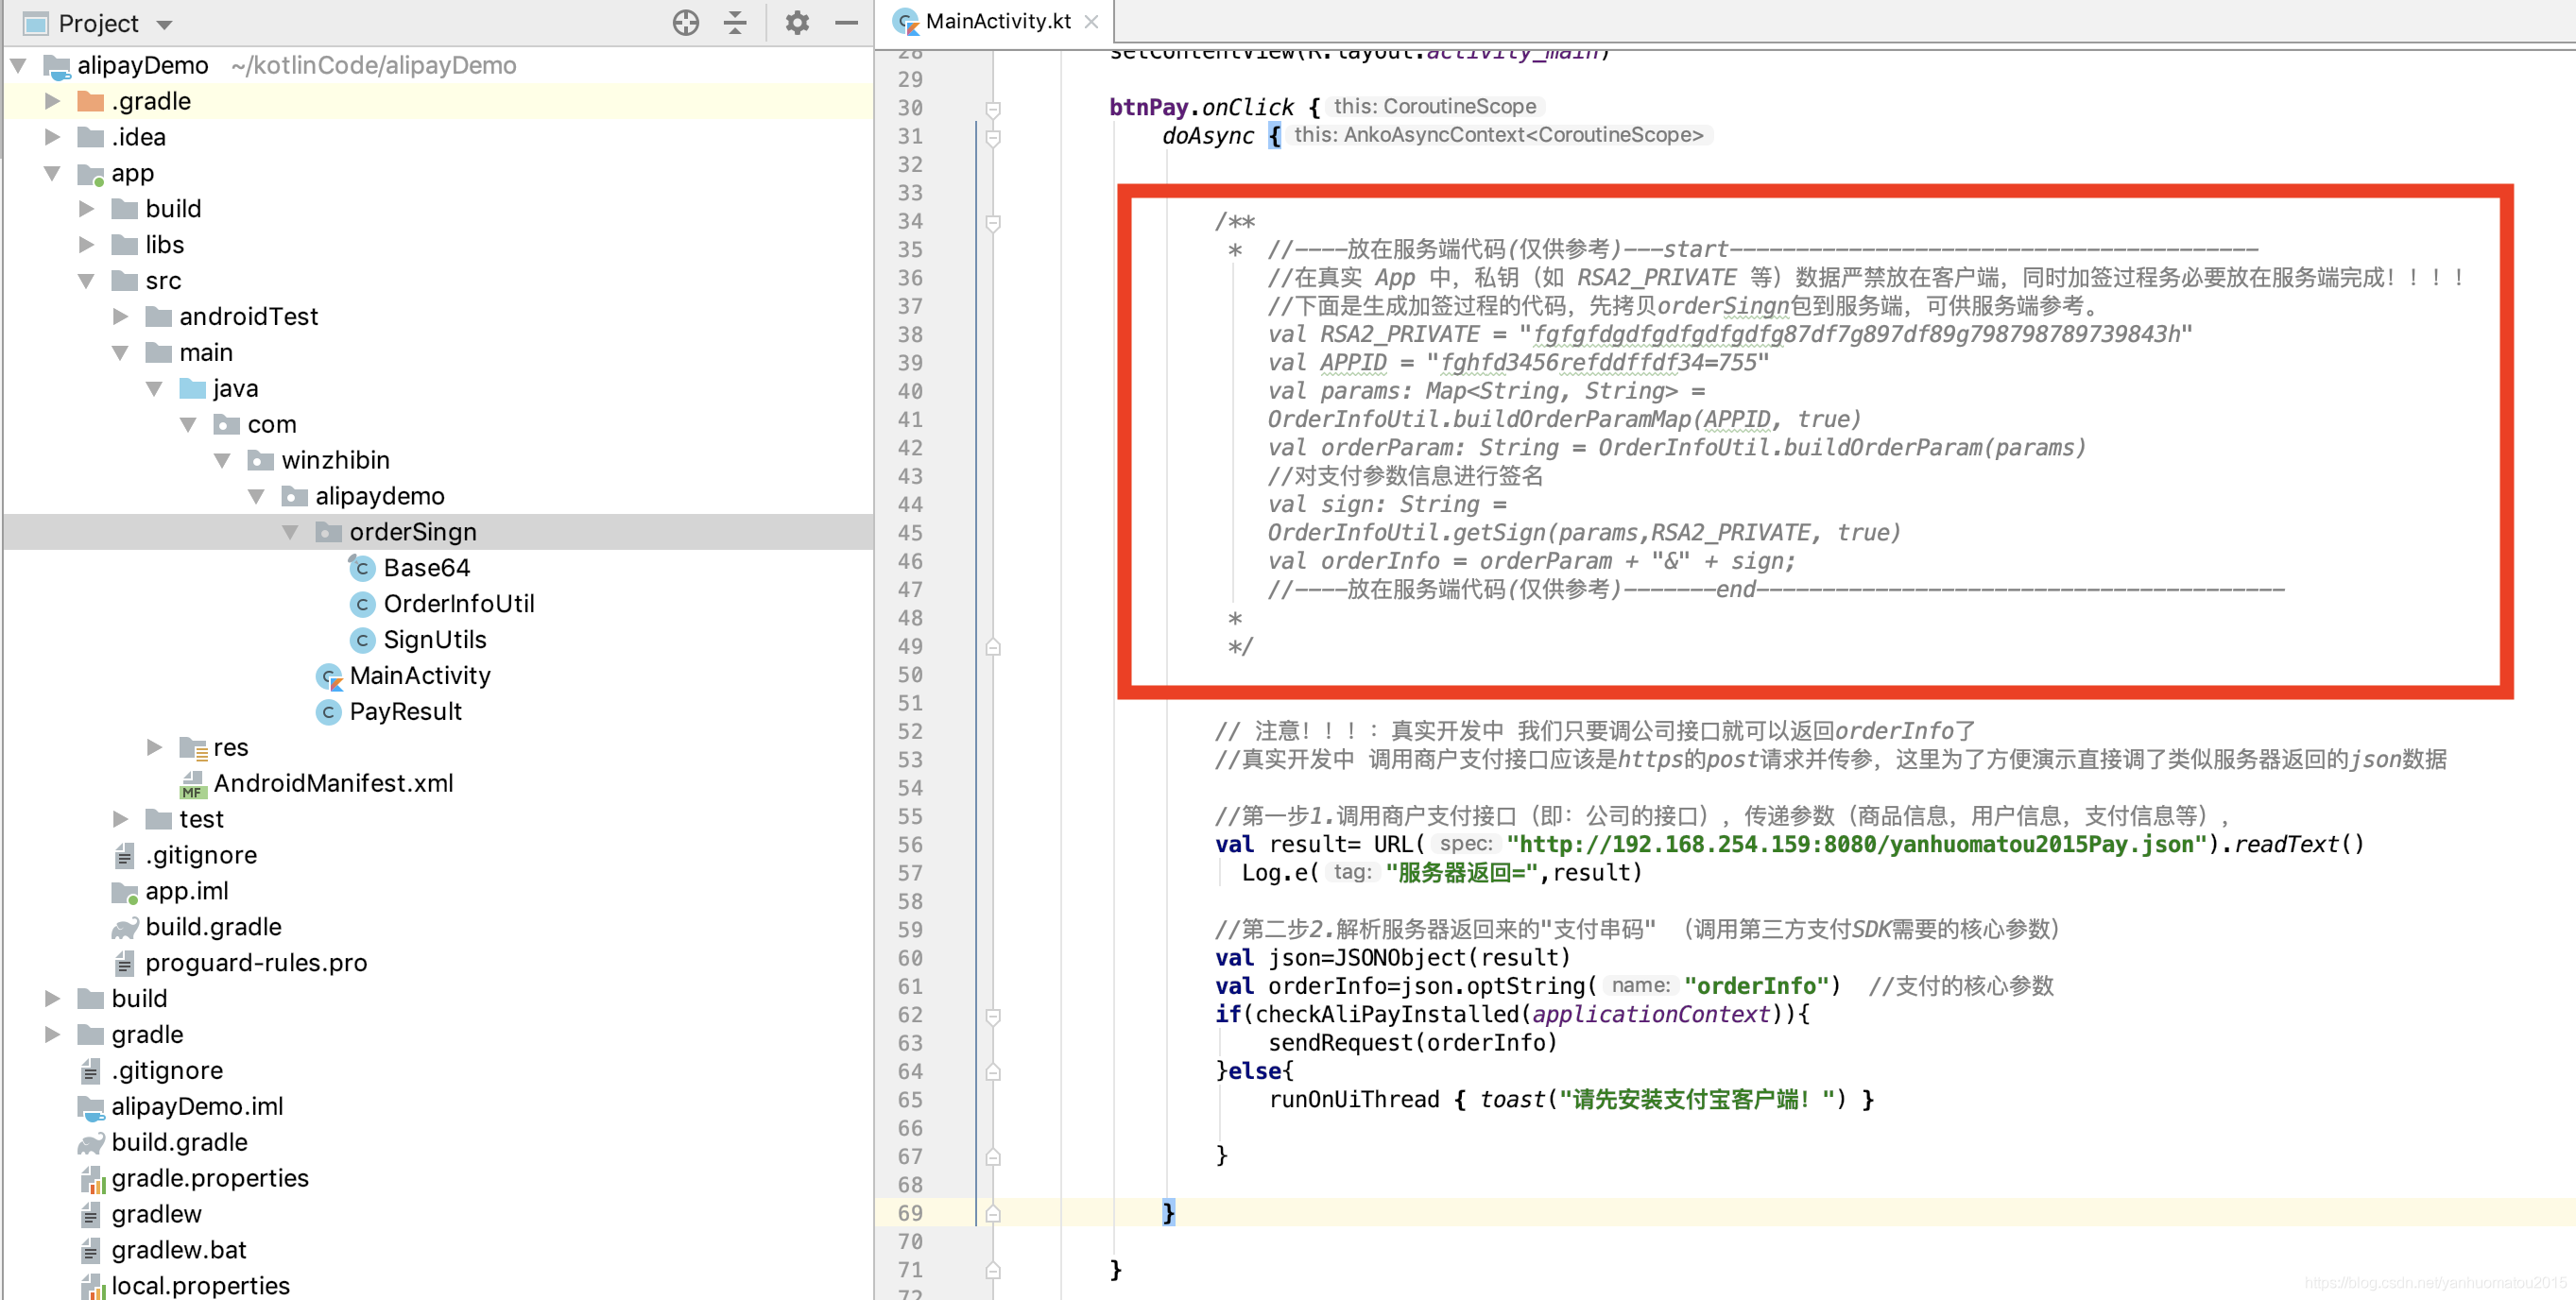This screenshot has width=2576, height=1300.
Task: Select the root build.gradle file
Action: (179, 1143)
